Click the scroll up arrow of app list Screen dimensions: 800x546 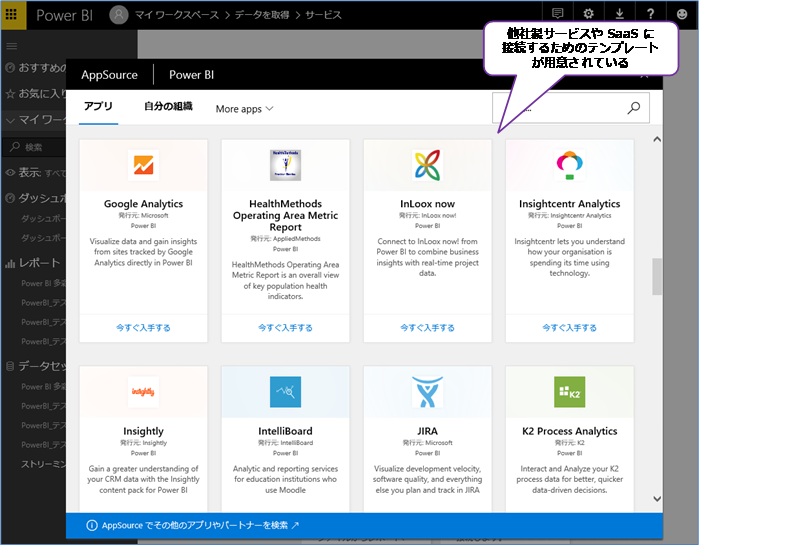point(657,139)
